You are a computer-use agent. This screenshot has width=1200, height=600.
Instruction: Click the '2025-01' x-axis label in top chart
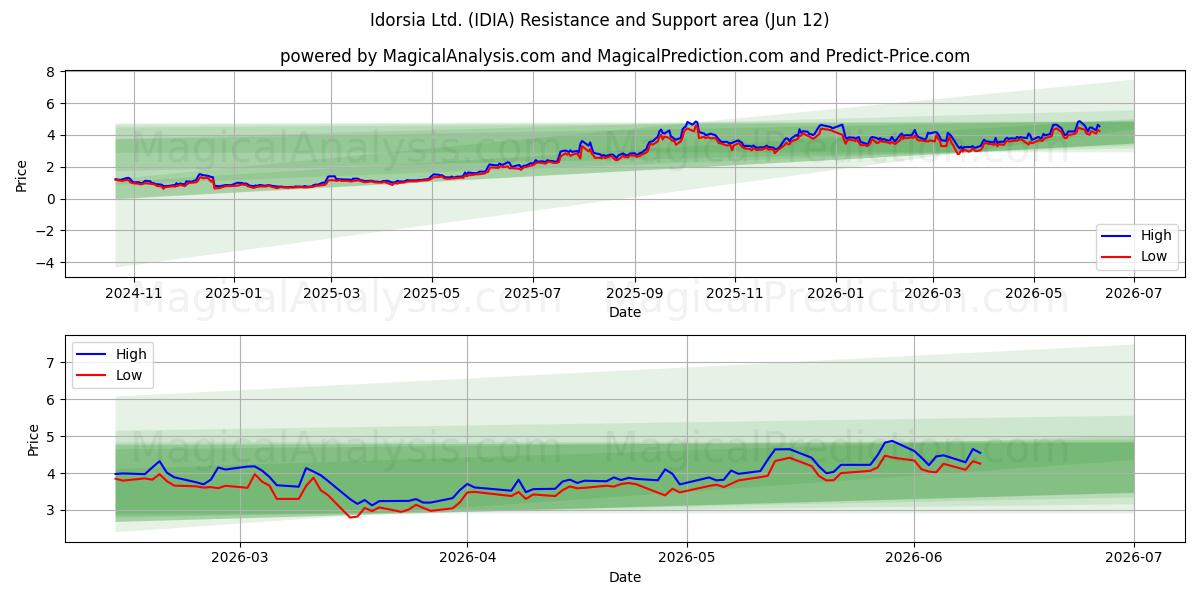coord(234,294)
